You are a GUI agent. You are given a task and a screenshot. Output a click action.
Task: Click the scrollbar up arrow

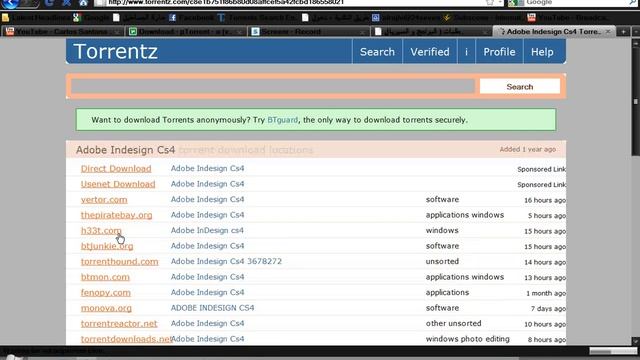click(636, 43)
